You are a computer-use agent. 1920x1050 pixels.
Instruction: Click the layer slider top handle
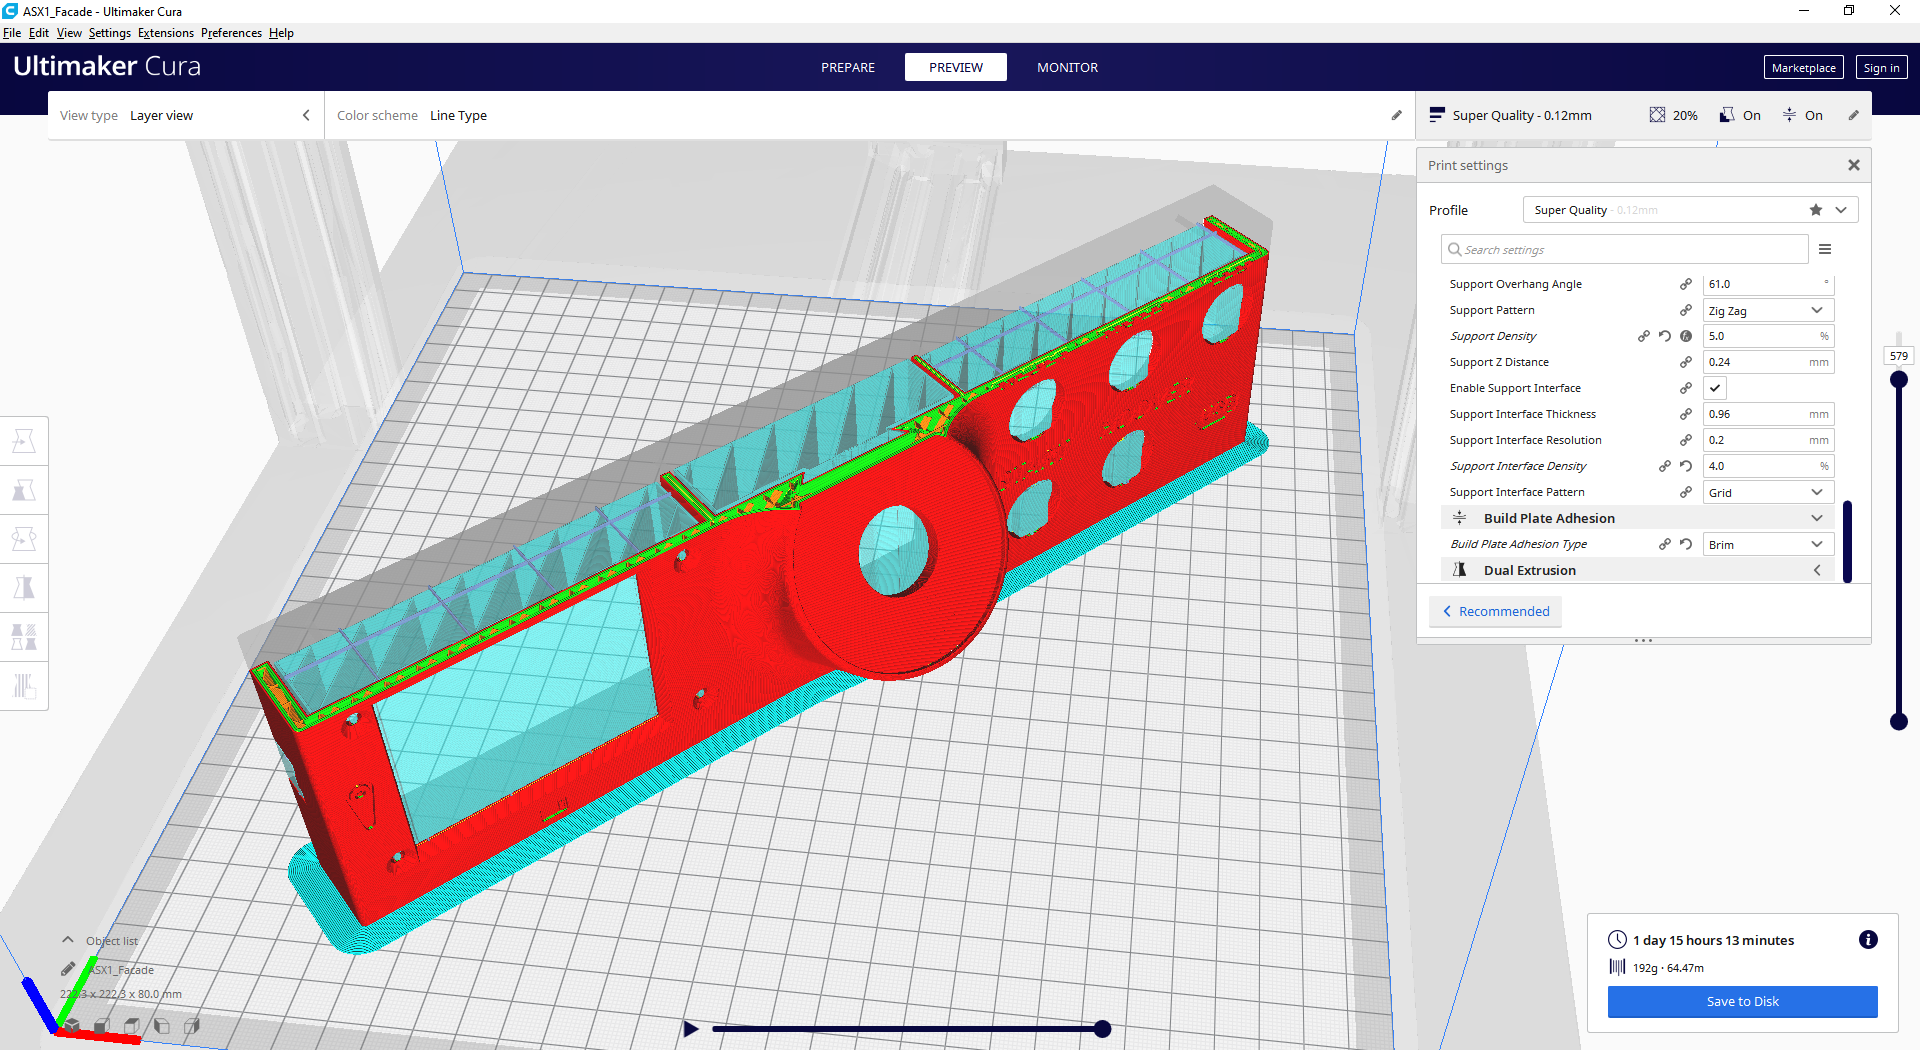coord(1899,380)
